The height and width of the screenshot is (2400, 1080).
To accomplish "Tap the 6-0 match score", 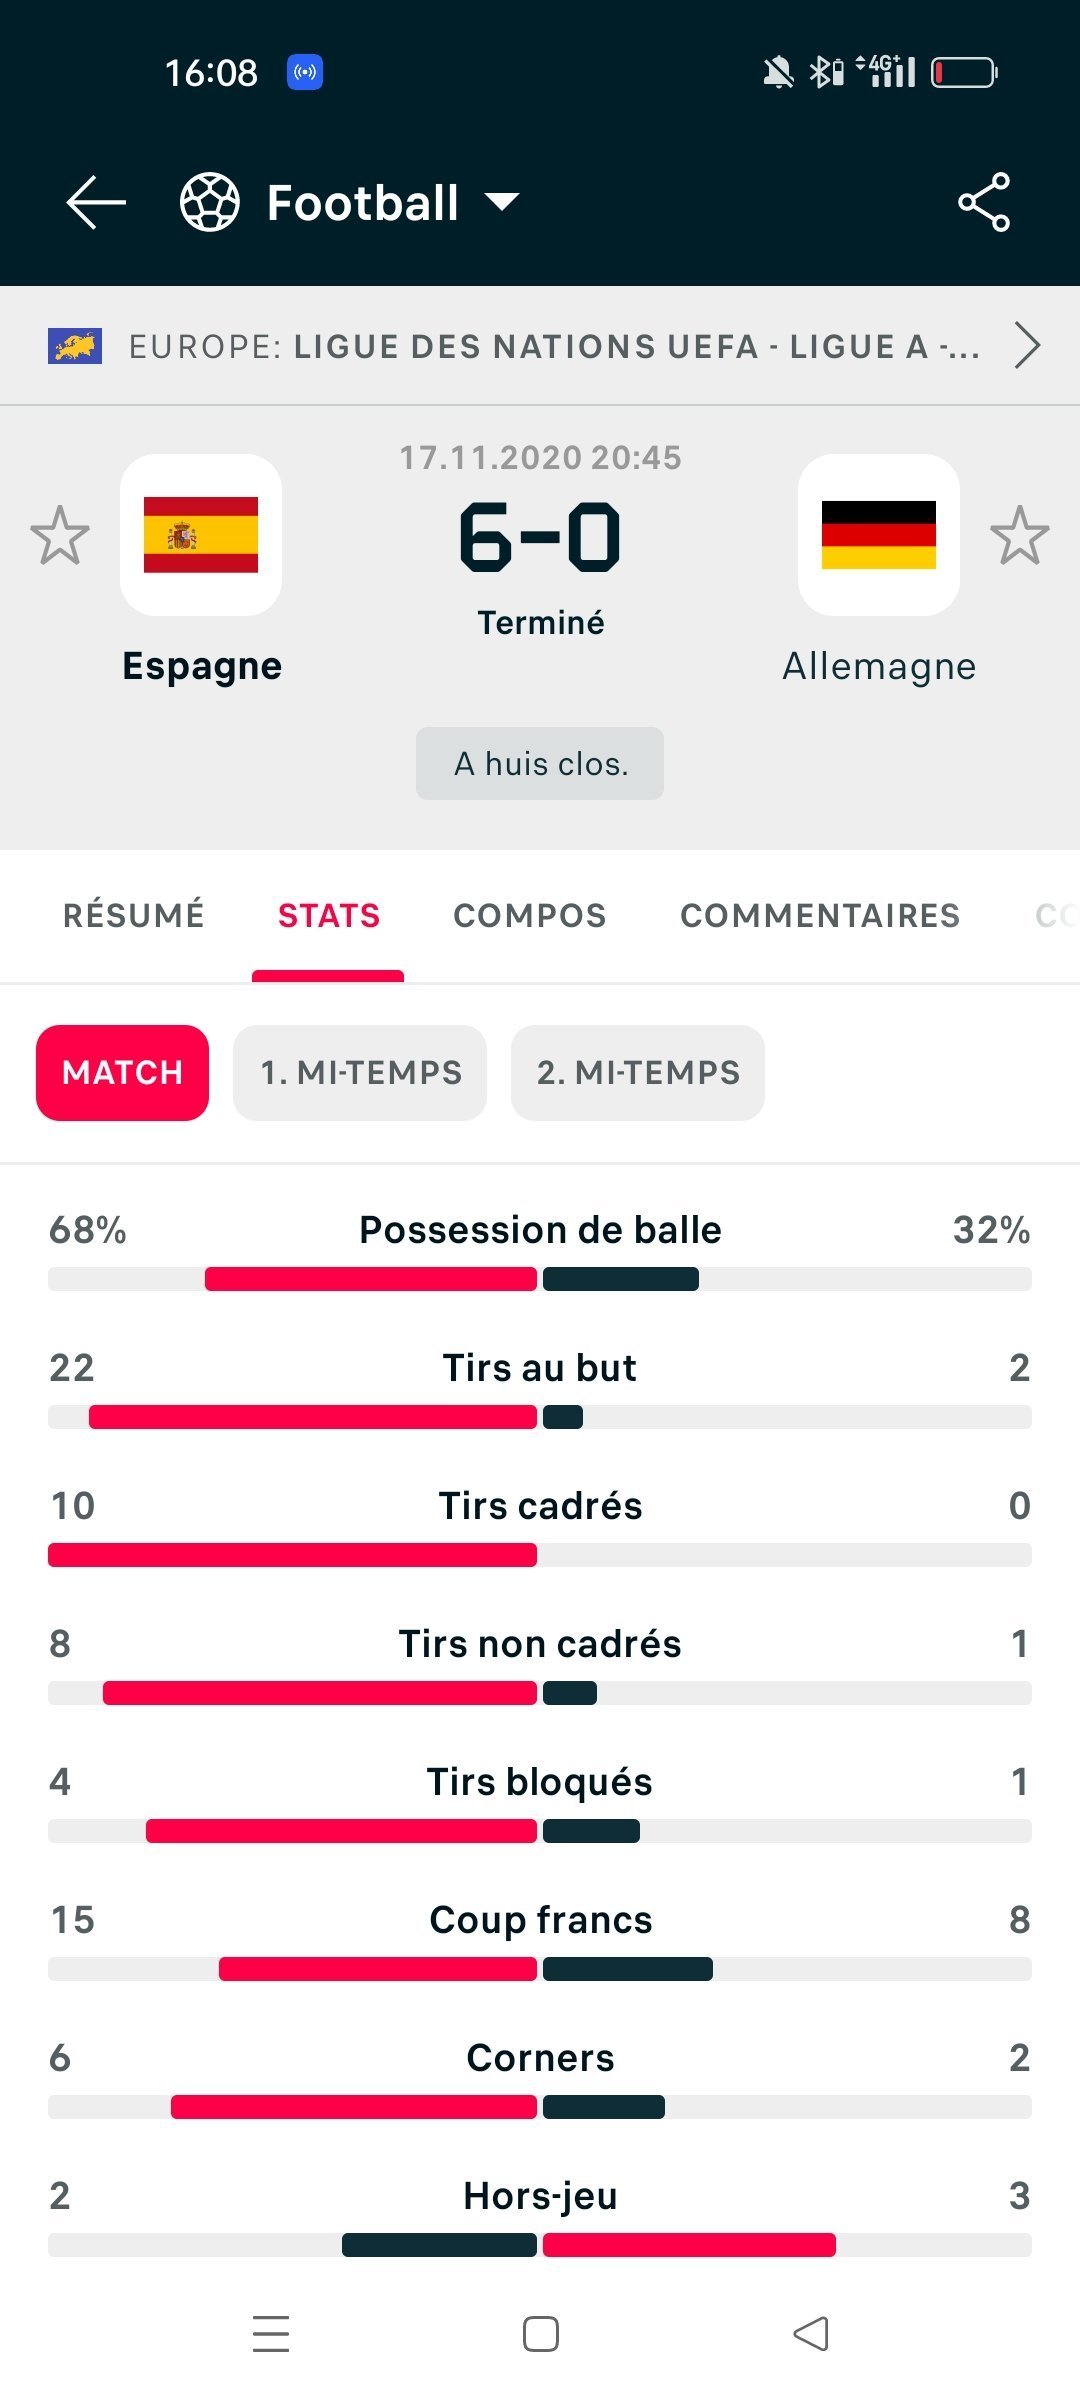I will [540, 537].
